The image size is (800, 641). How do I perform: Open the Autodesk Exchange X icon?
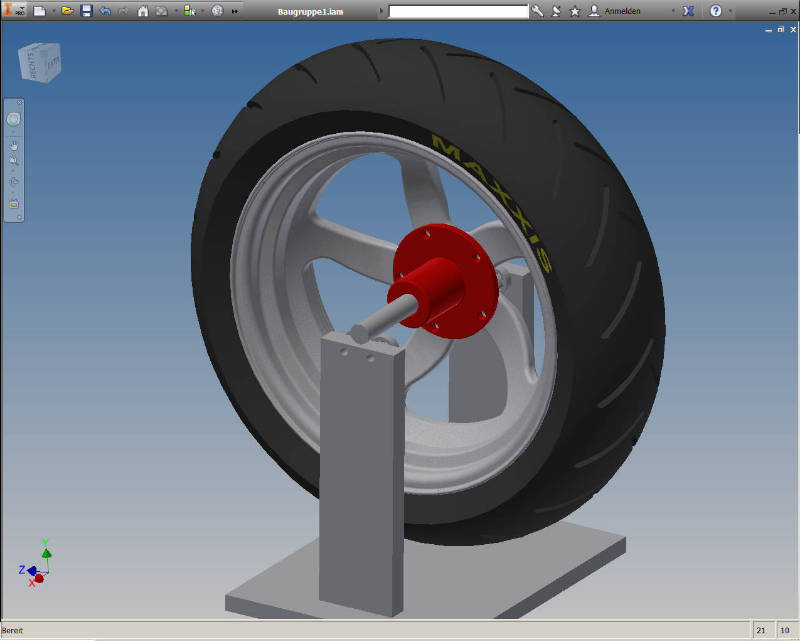(x=688, y=11)
